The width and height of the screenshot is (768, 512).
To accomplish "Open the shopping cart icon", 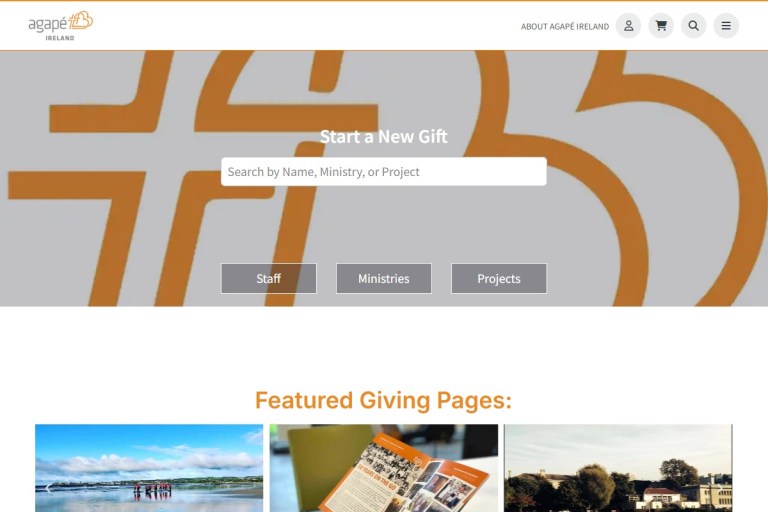I will 661,25.
